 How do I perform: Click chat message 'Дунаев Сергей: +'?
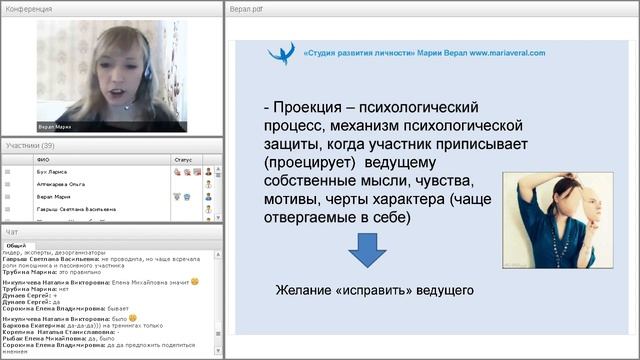tap(30, 296)
